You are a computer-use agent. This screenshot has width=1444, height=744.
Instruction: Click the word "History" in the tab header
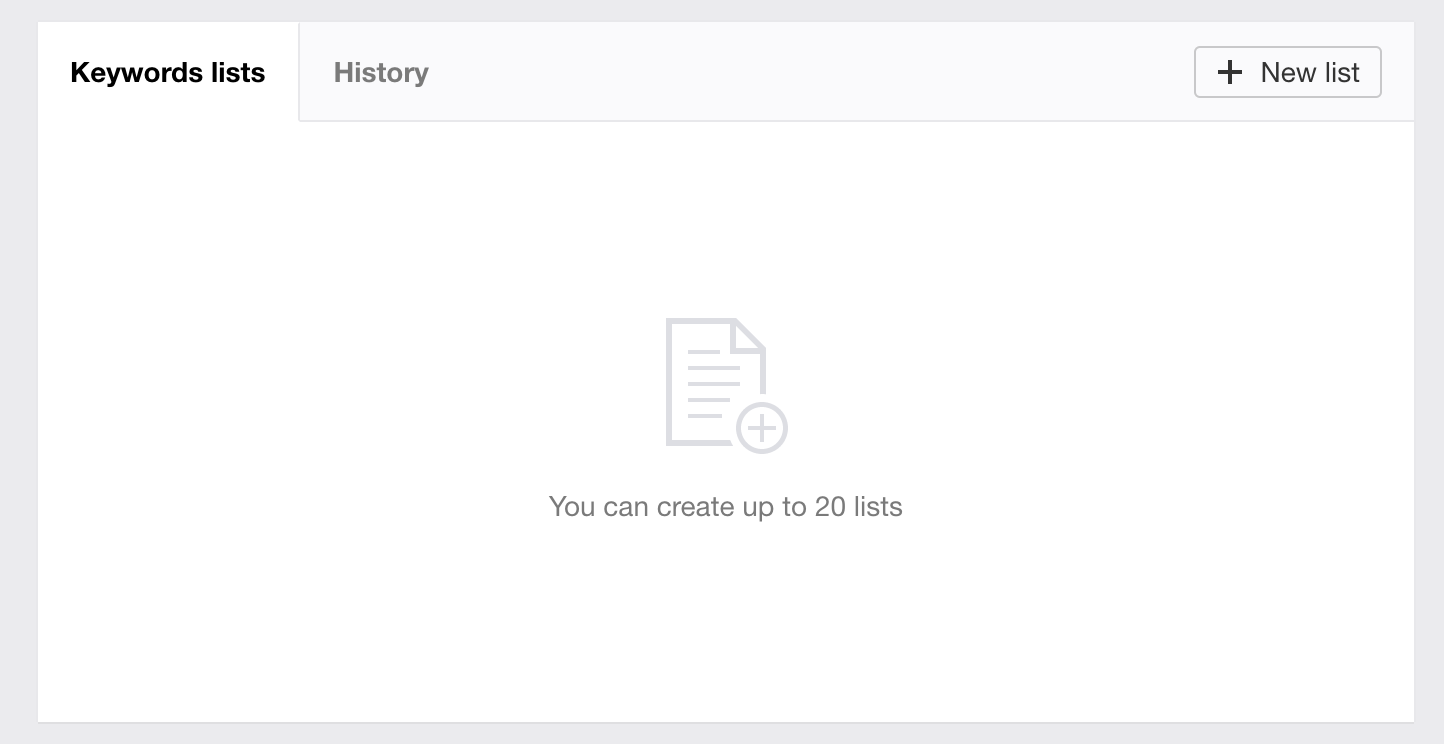tap(381, 73)
